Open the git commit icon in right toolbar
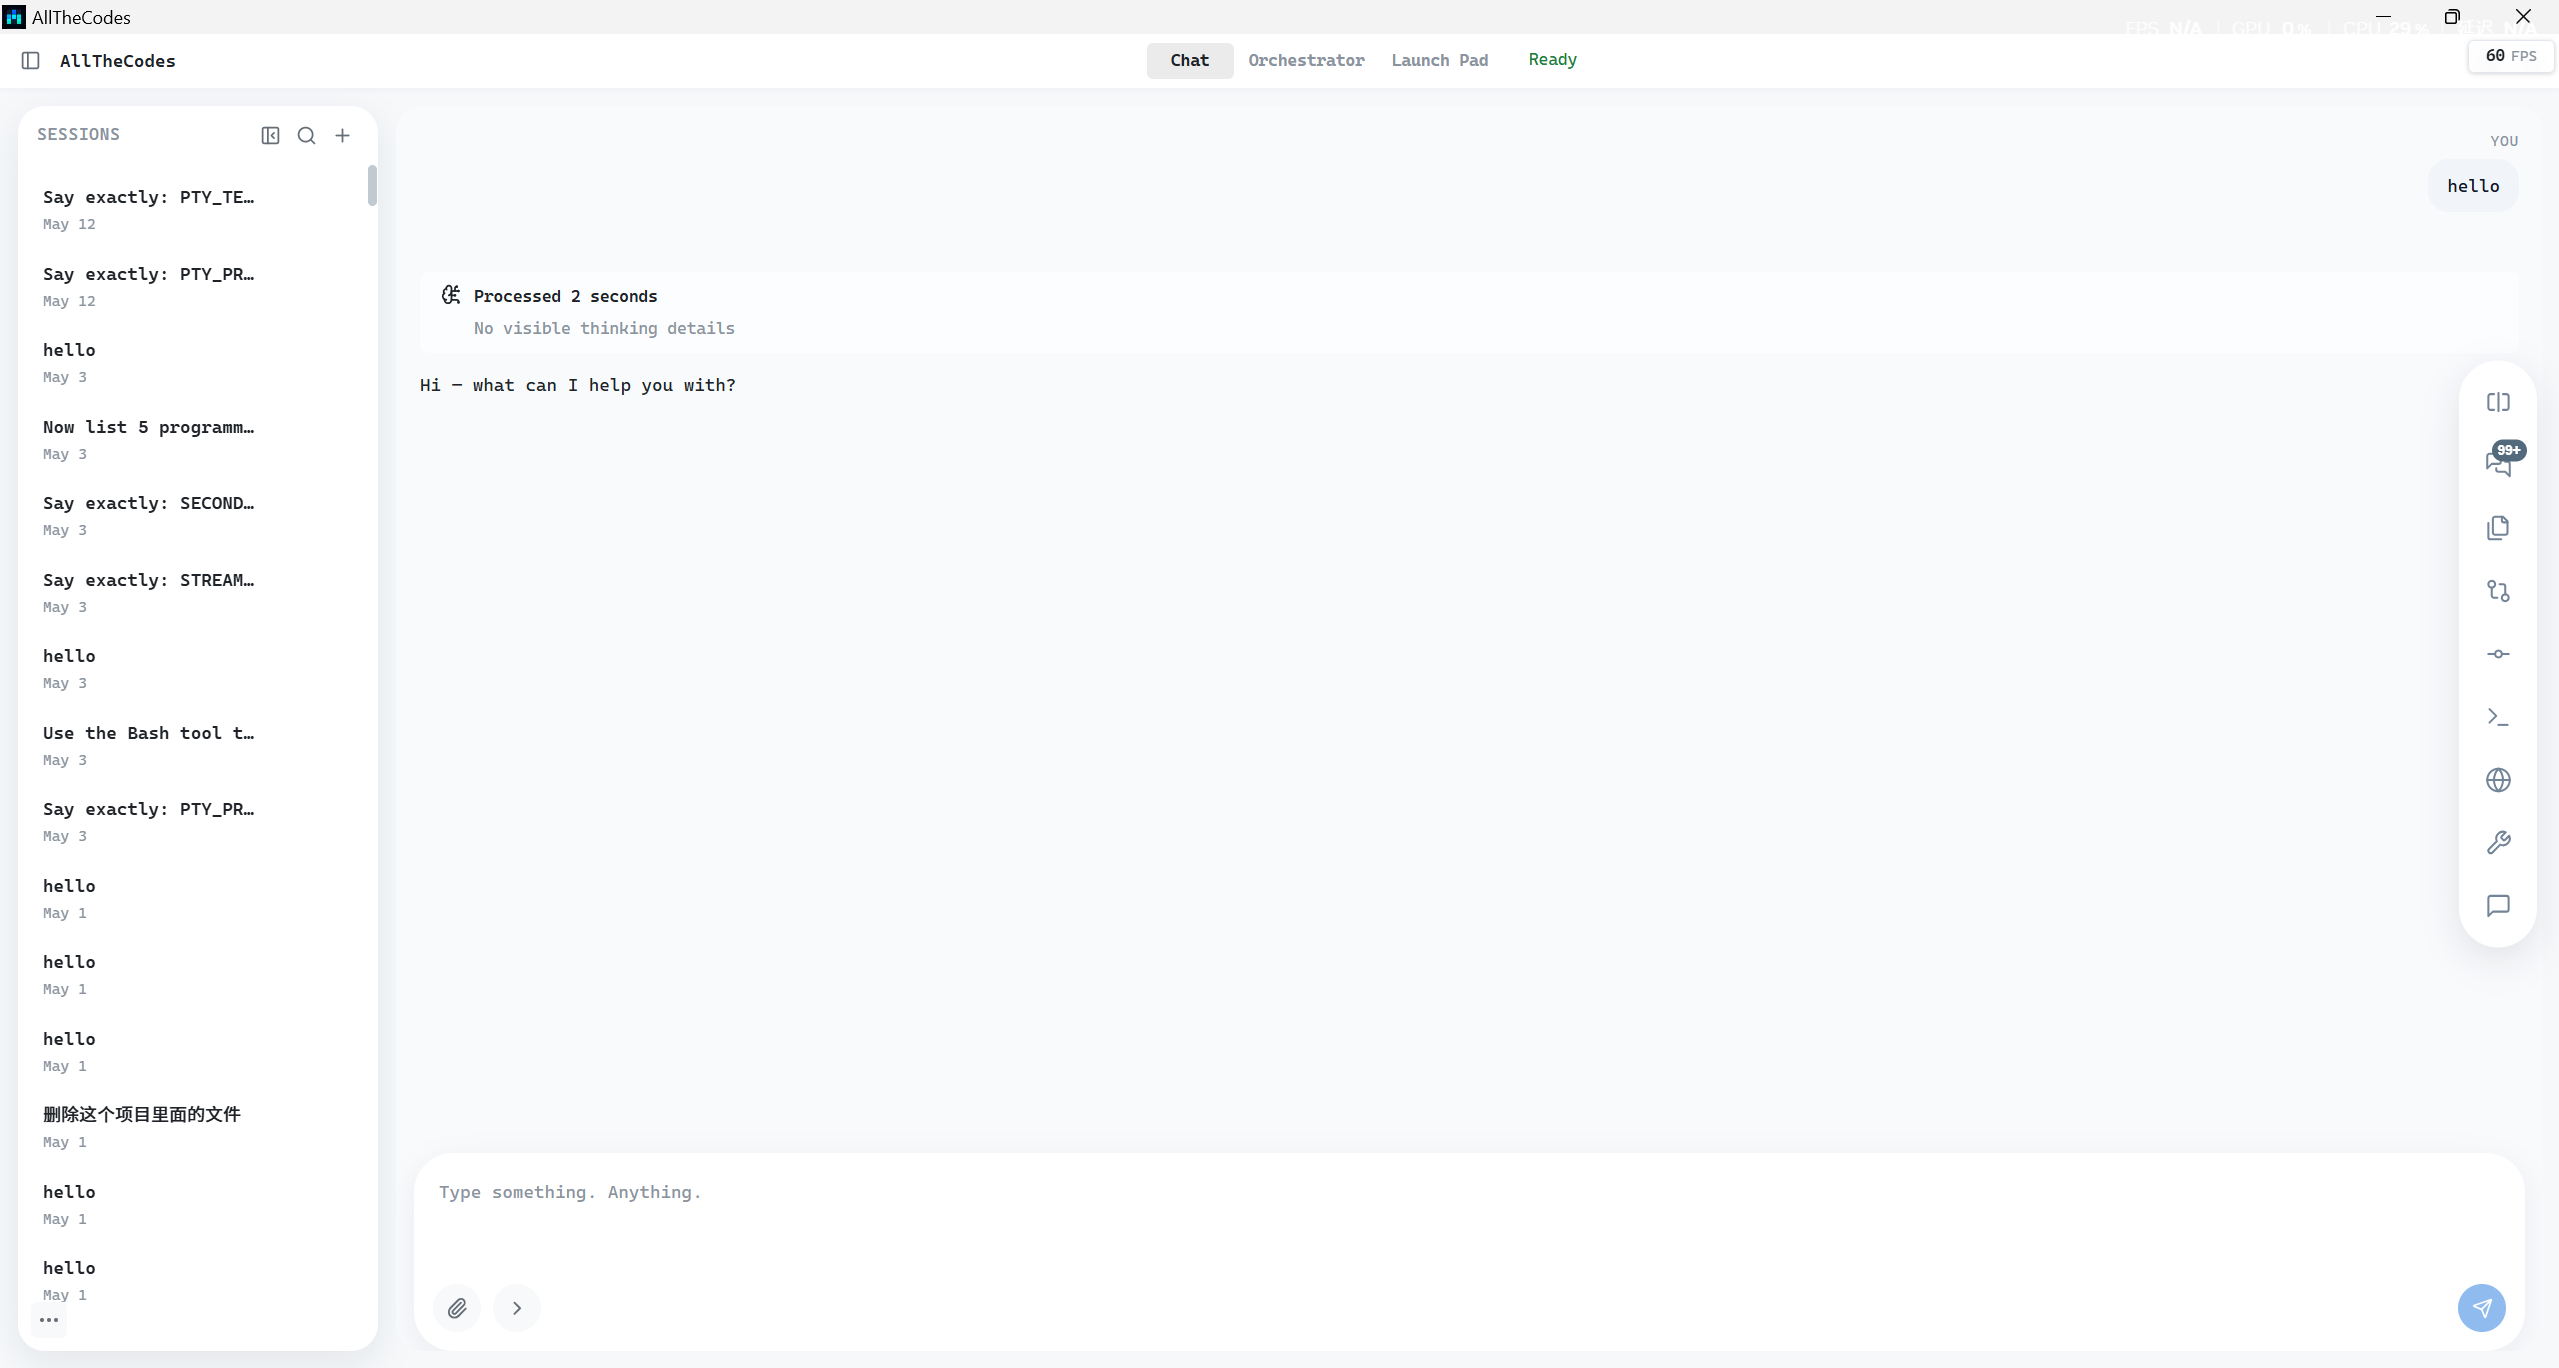 coord(2498,654)
